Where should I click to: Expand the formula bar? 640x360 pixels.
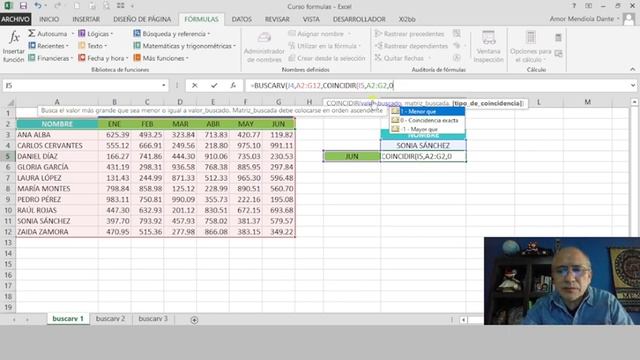(633, 85)
